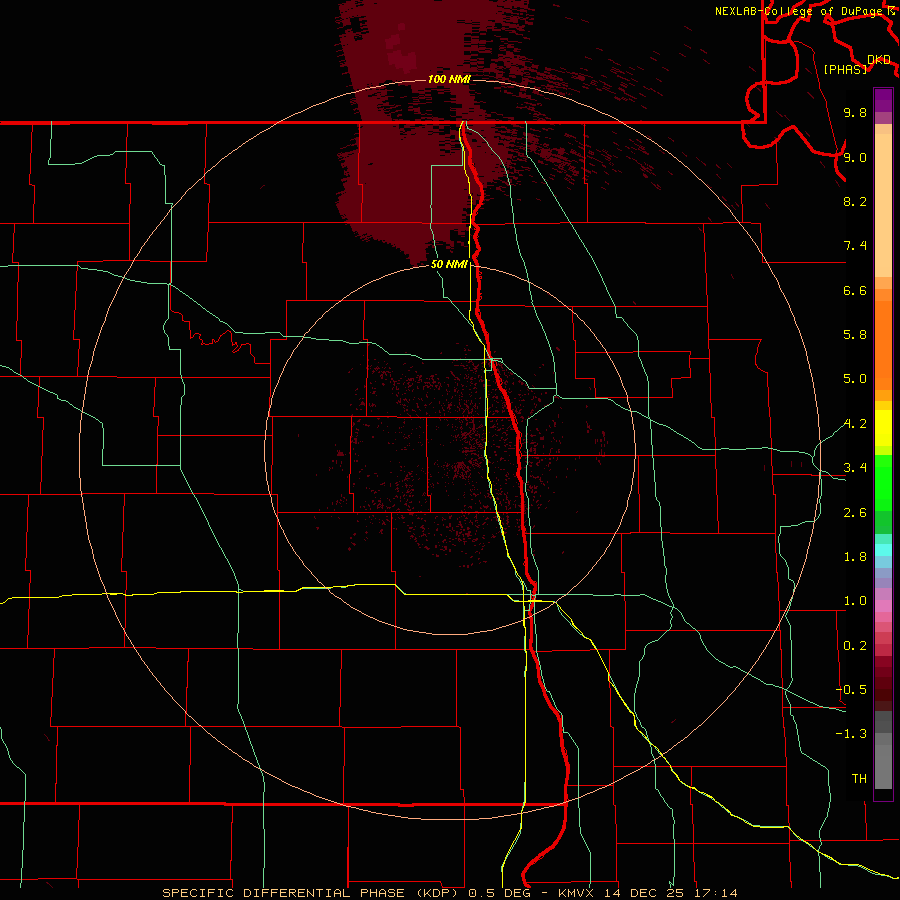Click the 0.2 scale value

click(855, 646)
